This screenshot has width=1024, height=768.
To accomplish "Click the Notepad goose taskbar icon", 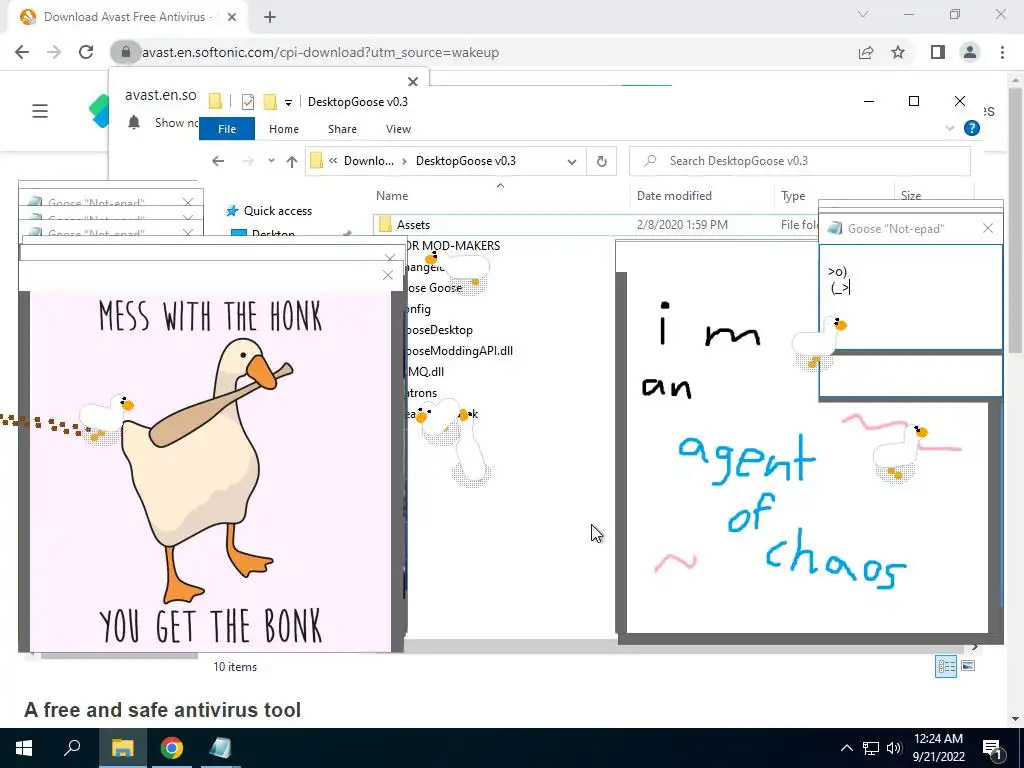I will tap(221, 748).
